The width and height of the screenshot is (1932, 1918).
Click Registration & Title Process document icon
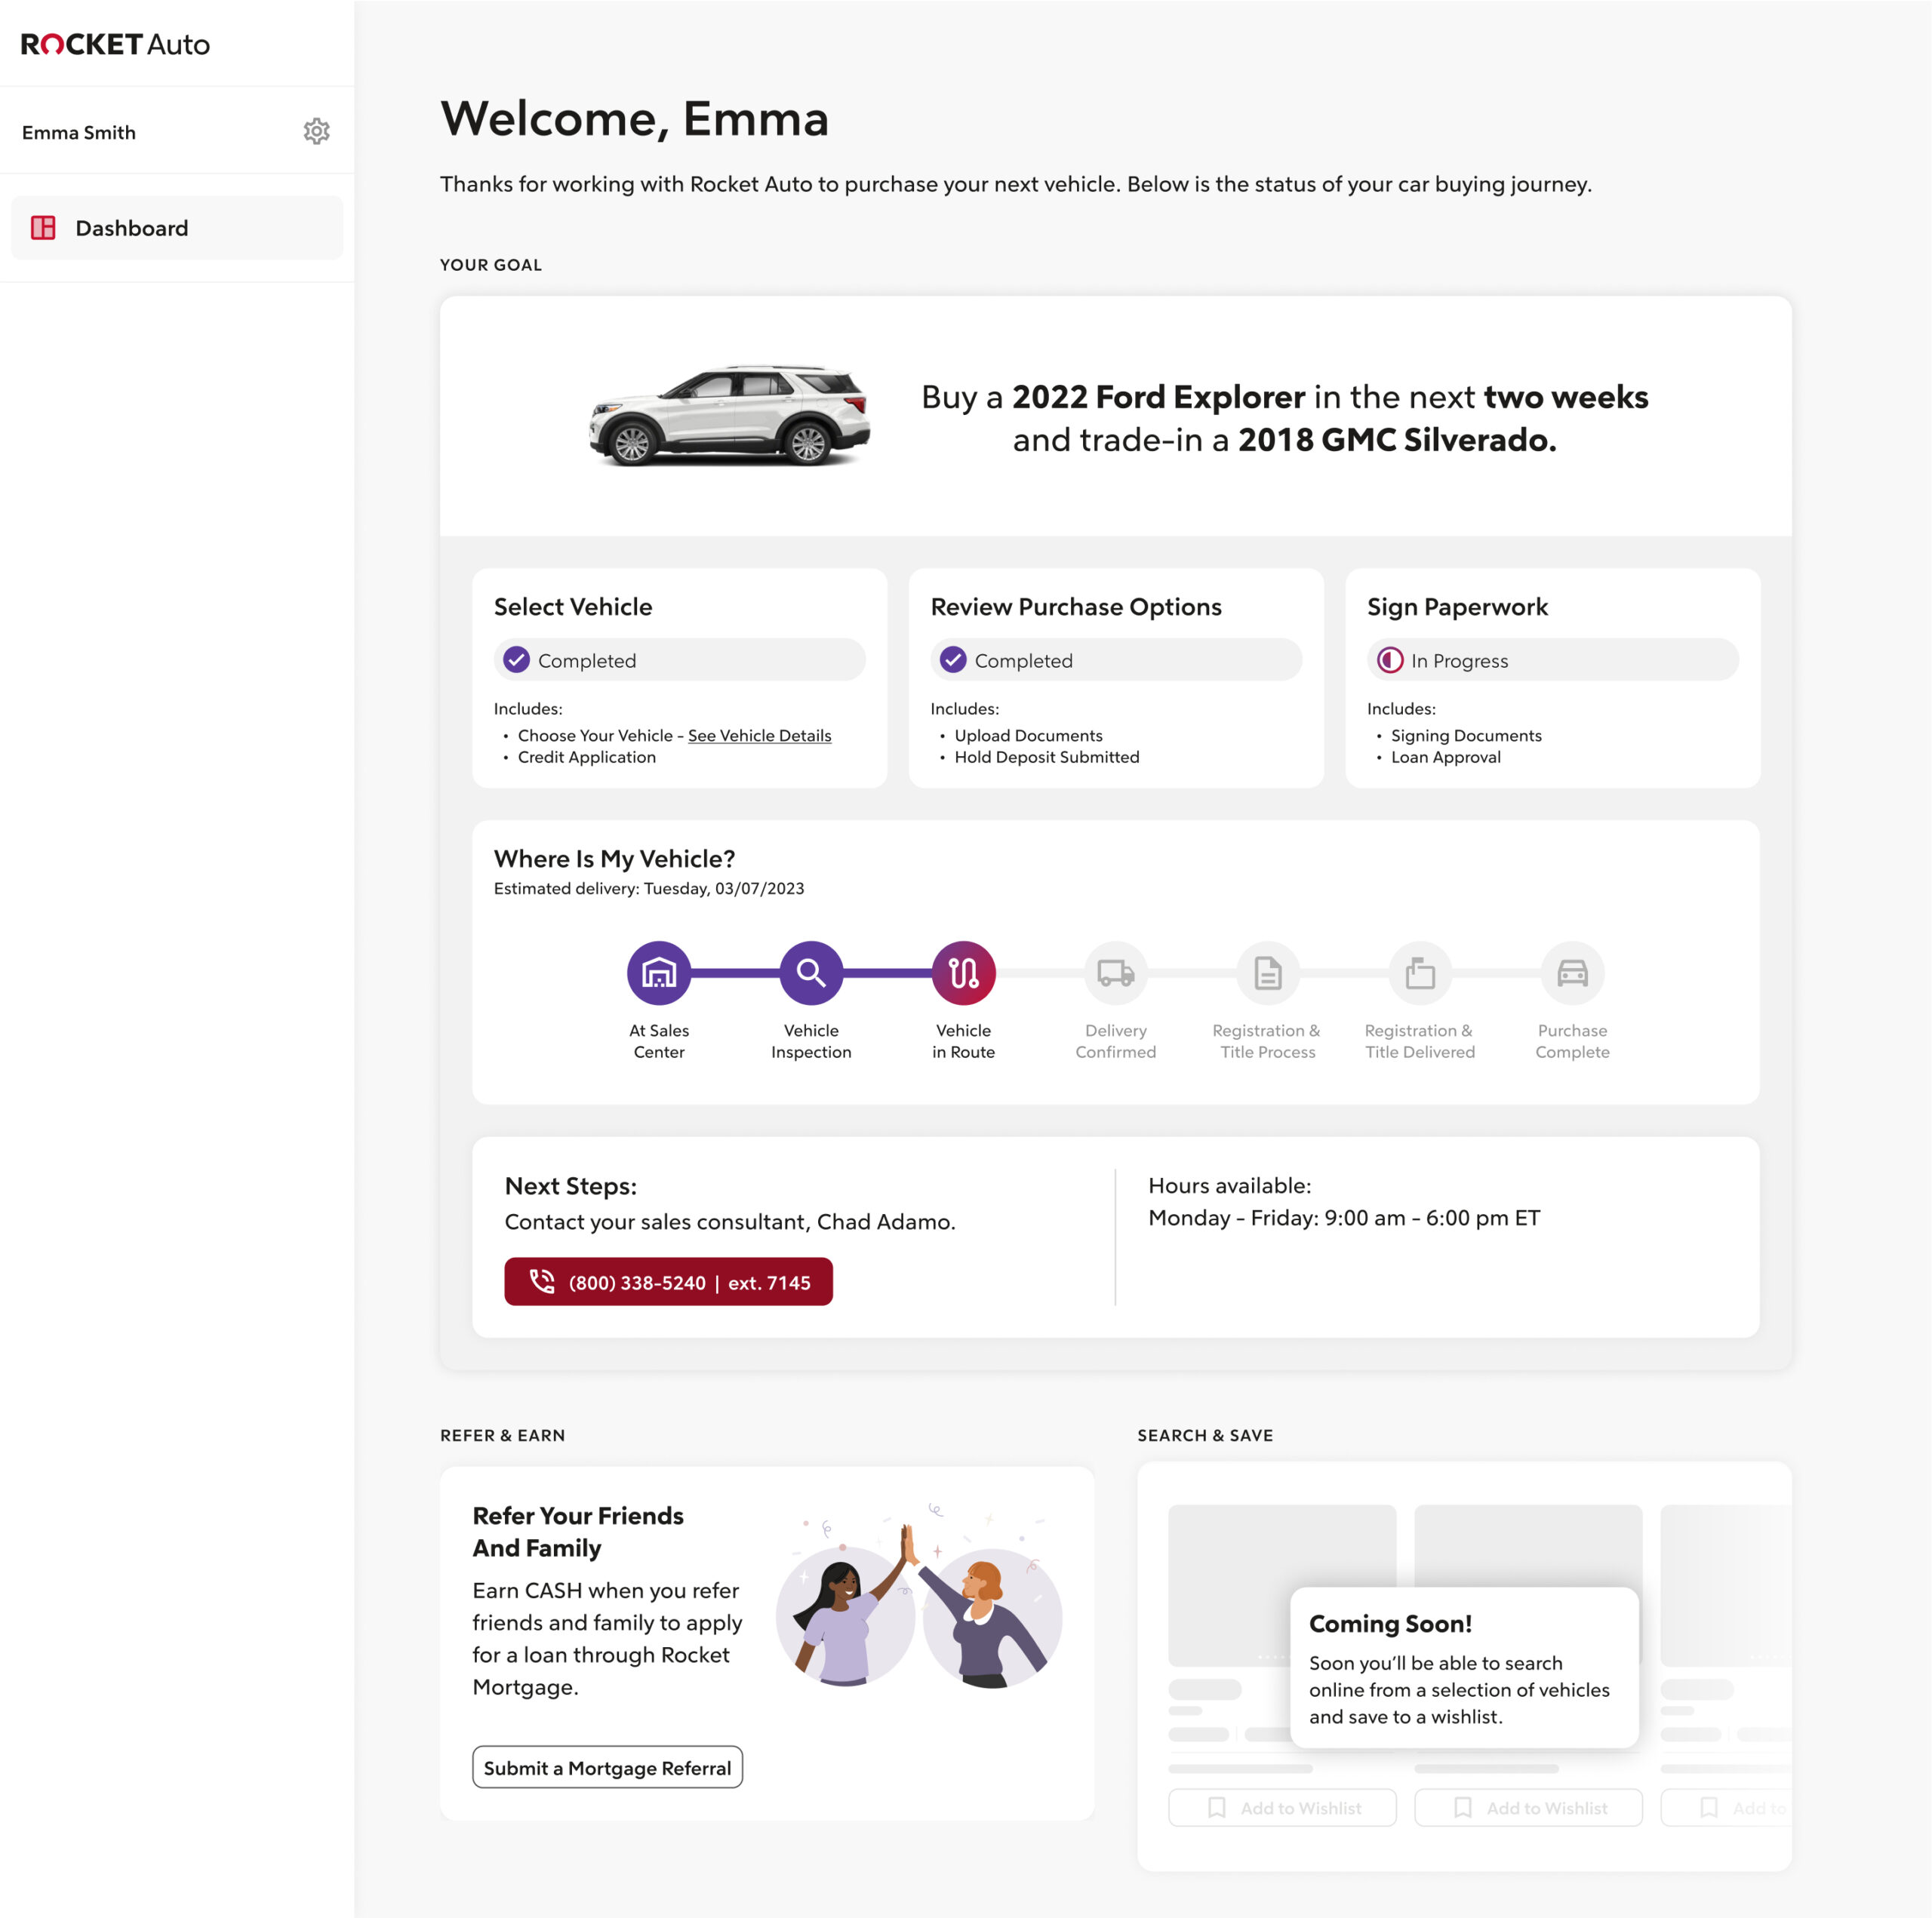(x=1267, y=972)
